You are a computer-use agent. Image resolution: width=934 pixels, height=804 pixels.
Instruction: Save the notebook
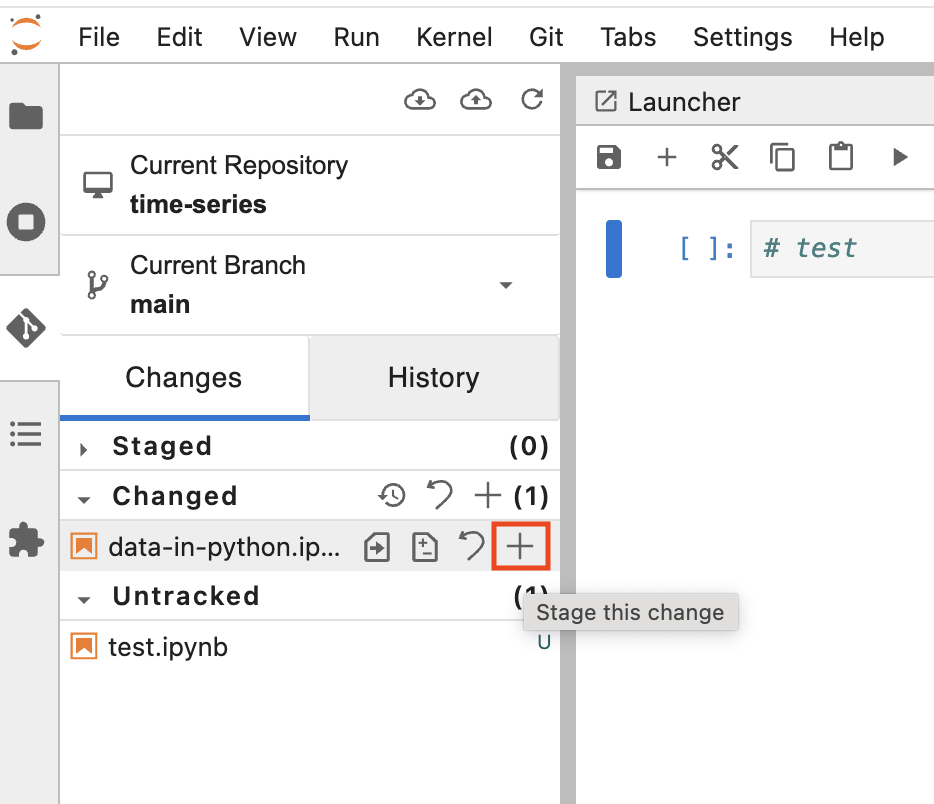tap(608, 157)
